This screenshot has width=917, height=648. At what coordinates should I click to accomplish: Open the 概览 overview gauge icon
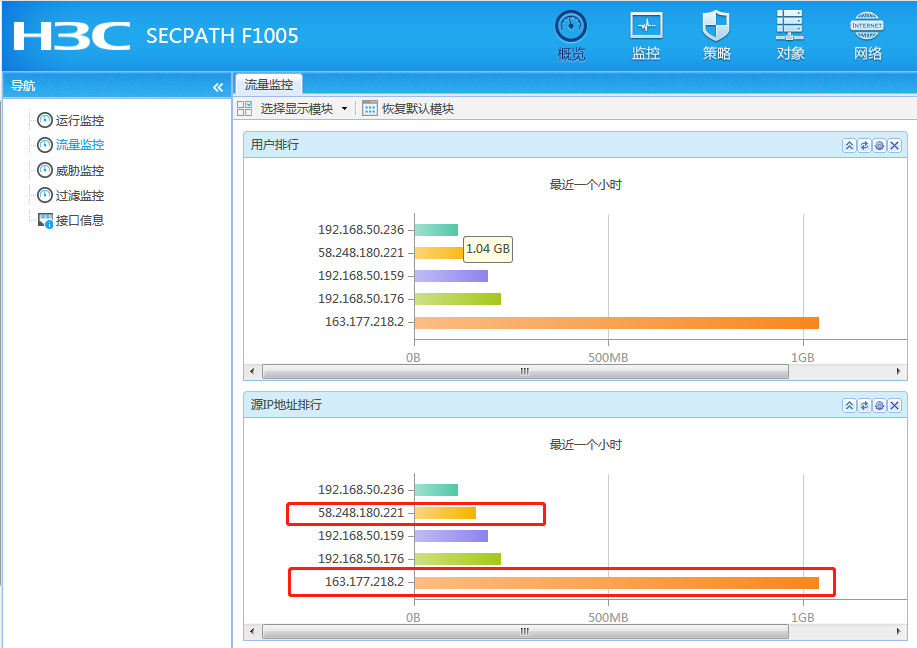(571, 35)
